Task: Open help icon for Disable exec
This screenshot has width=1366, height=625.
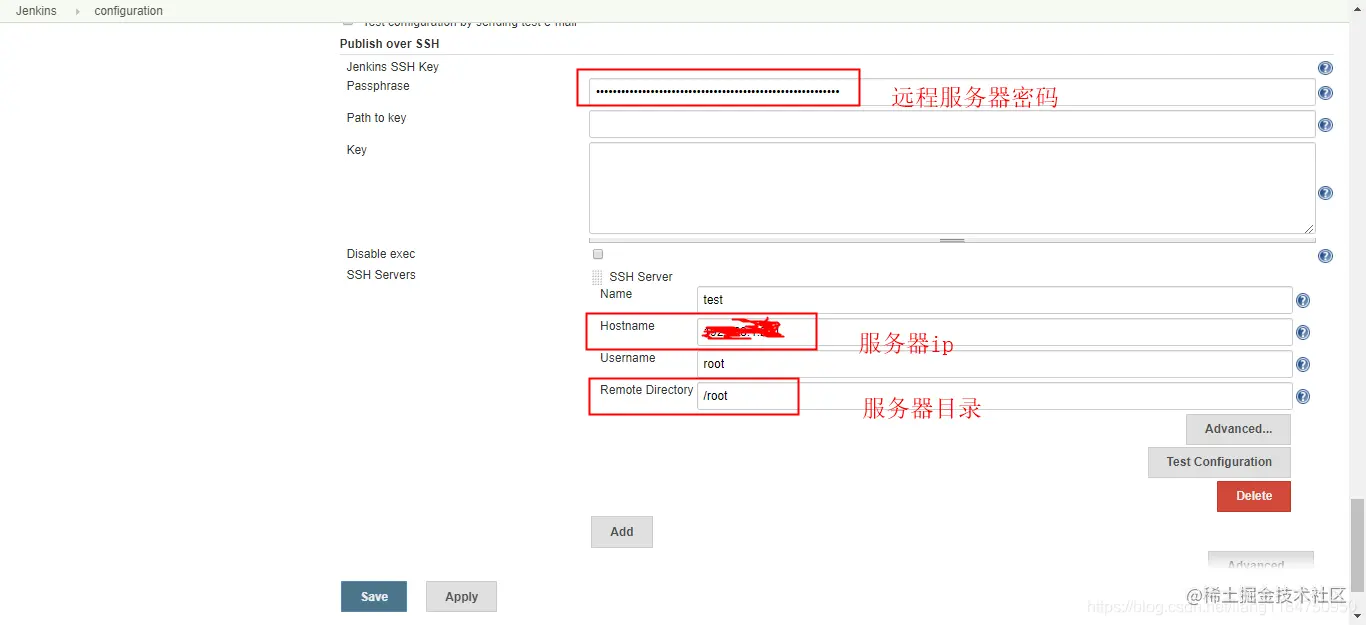Action: [x=1325, y=256]
